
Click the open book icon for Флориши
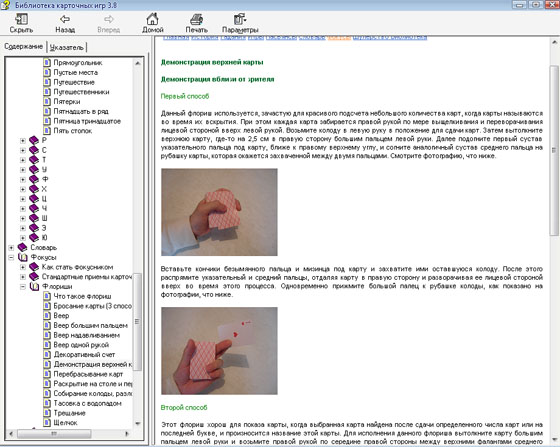point(34,287)
